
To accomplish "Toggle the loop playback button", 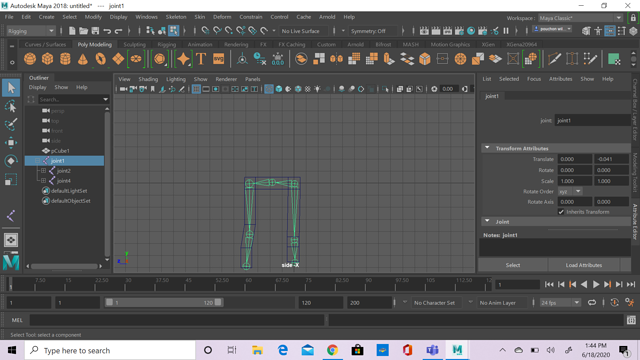I will (x=592, y=302).
